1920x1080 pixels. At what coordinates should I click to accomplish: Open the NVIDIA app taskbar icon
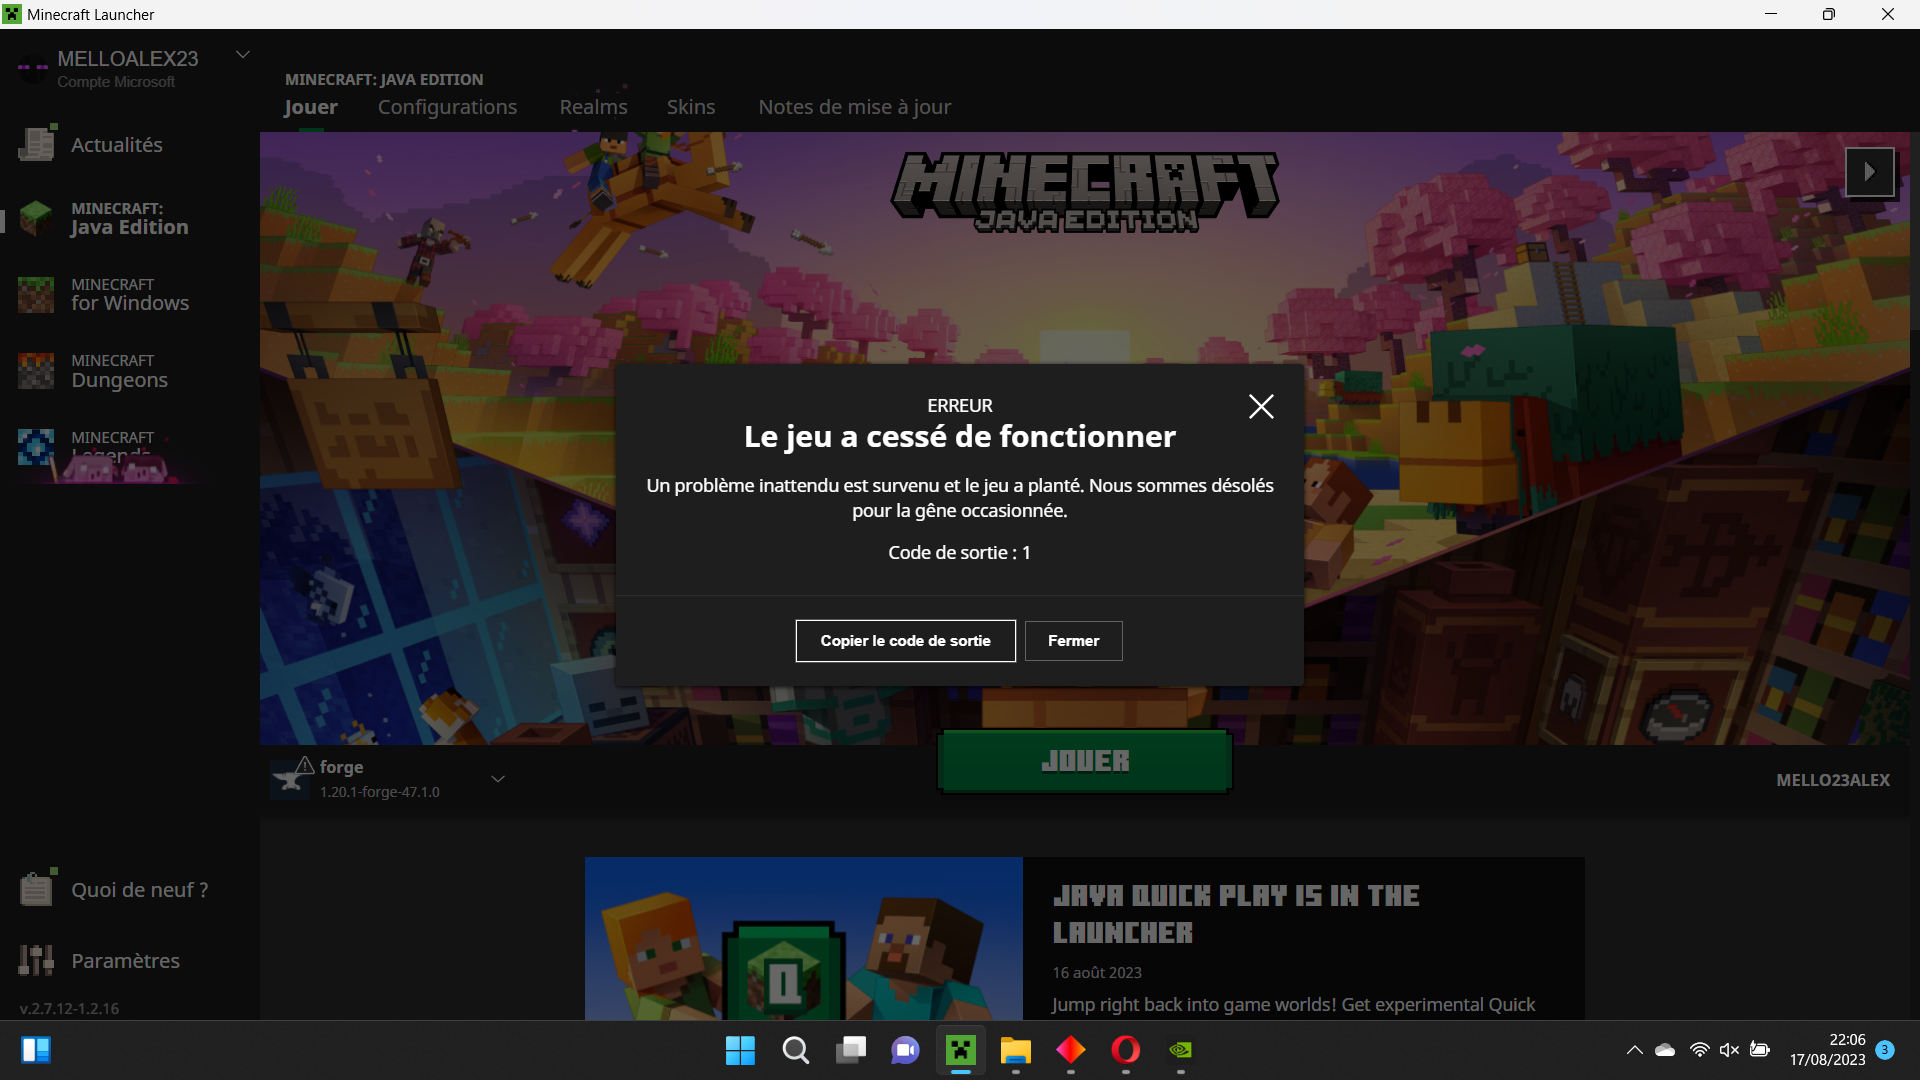1181,1050
